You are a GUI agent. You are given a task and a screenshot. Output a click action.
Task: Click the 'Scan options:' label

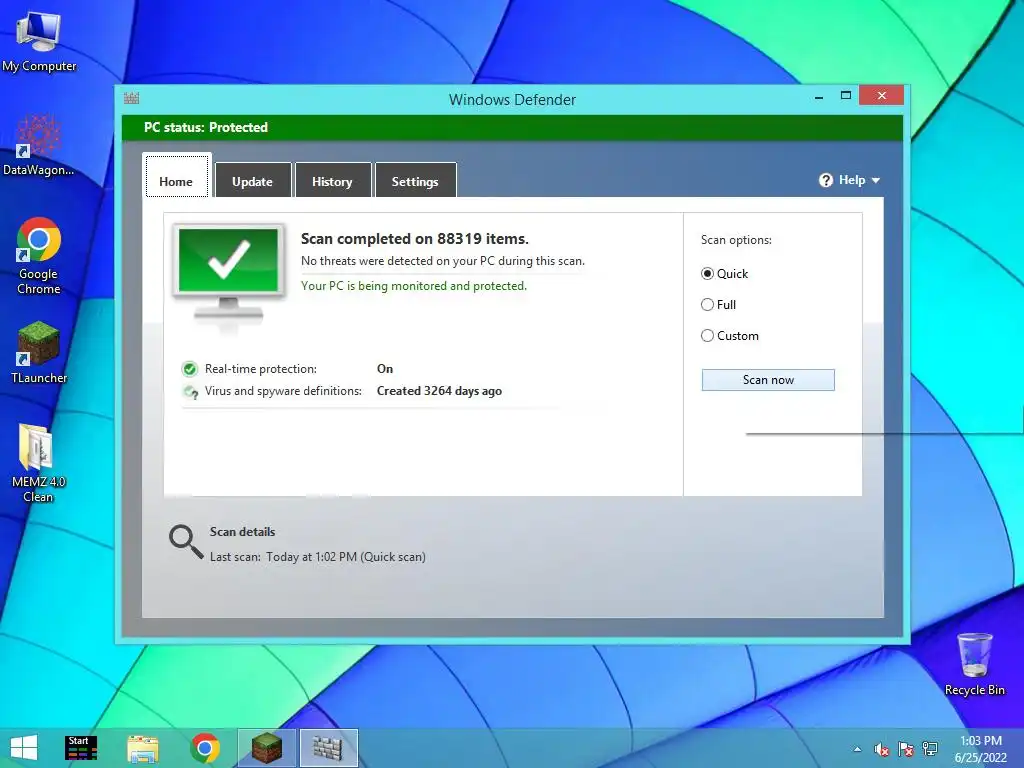click(736, 240)
